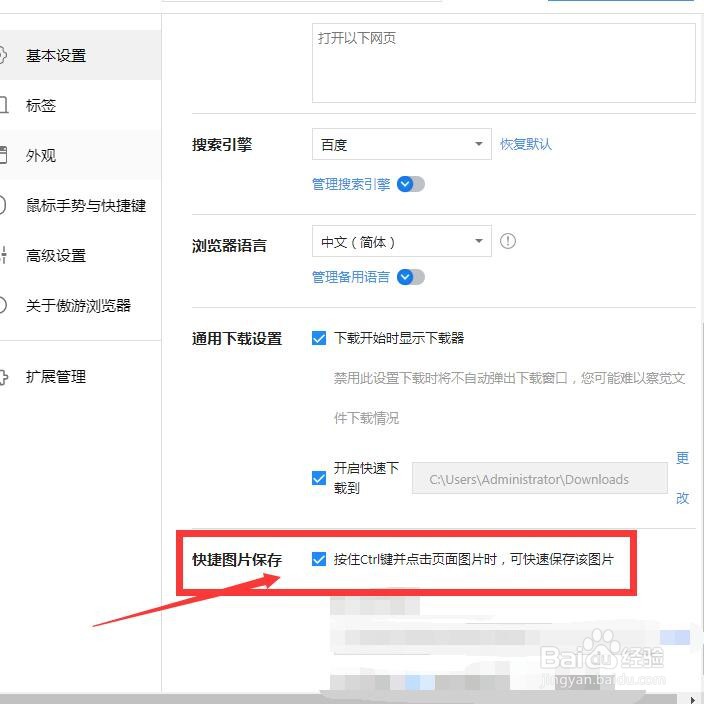Toggle 开启快速下载到 checkbox

coord(319,478)
